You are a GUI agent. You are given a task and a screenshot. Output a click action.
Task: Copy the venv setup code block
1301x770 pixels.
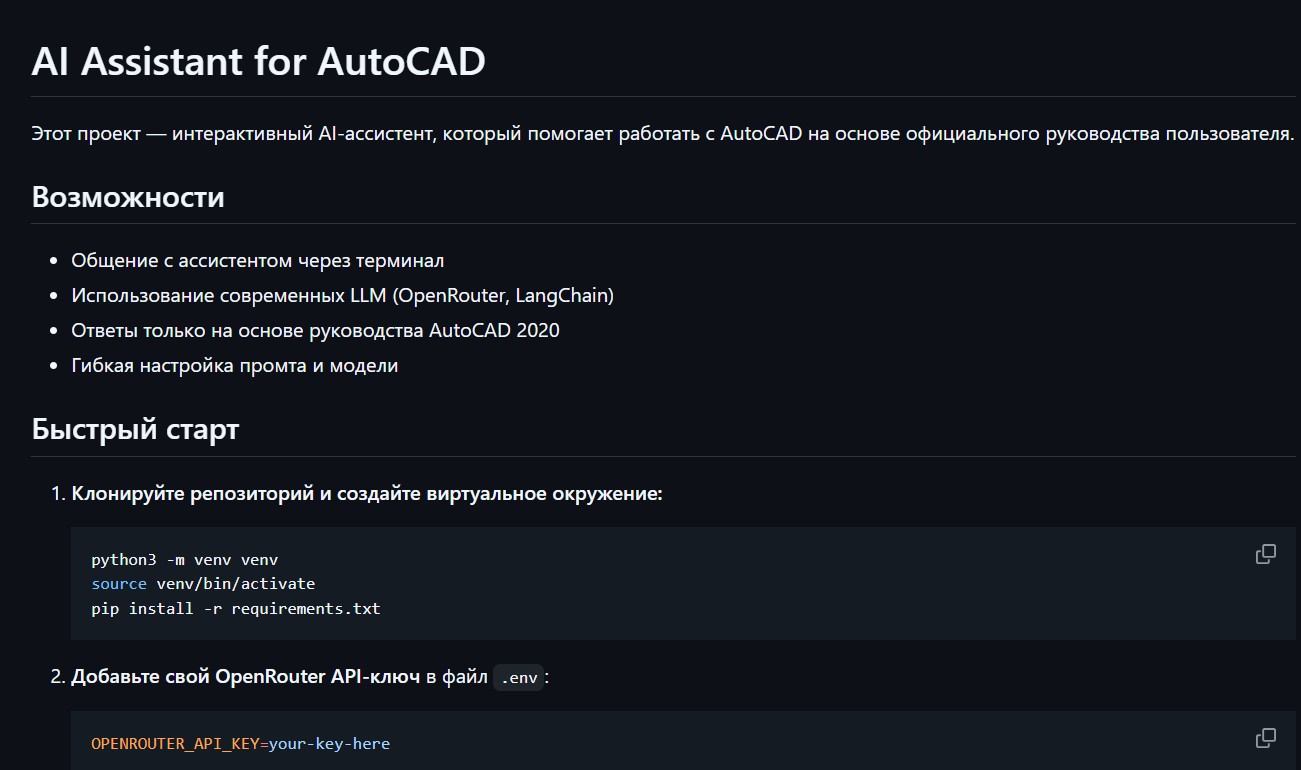1265,554
